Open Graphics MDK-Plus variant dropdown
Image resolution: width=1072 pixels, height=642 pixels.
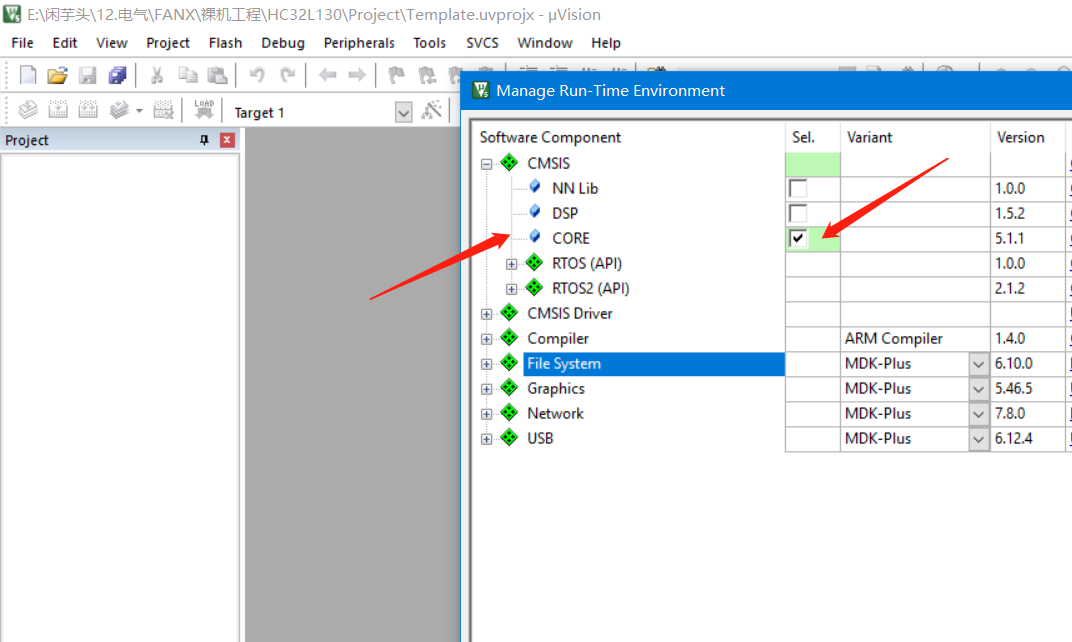[x=978, y=389]
